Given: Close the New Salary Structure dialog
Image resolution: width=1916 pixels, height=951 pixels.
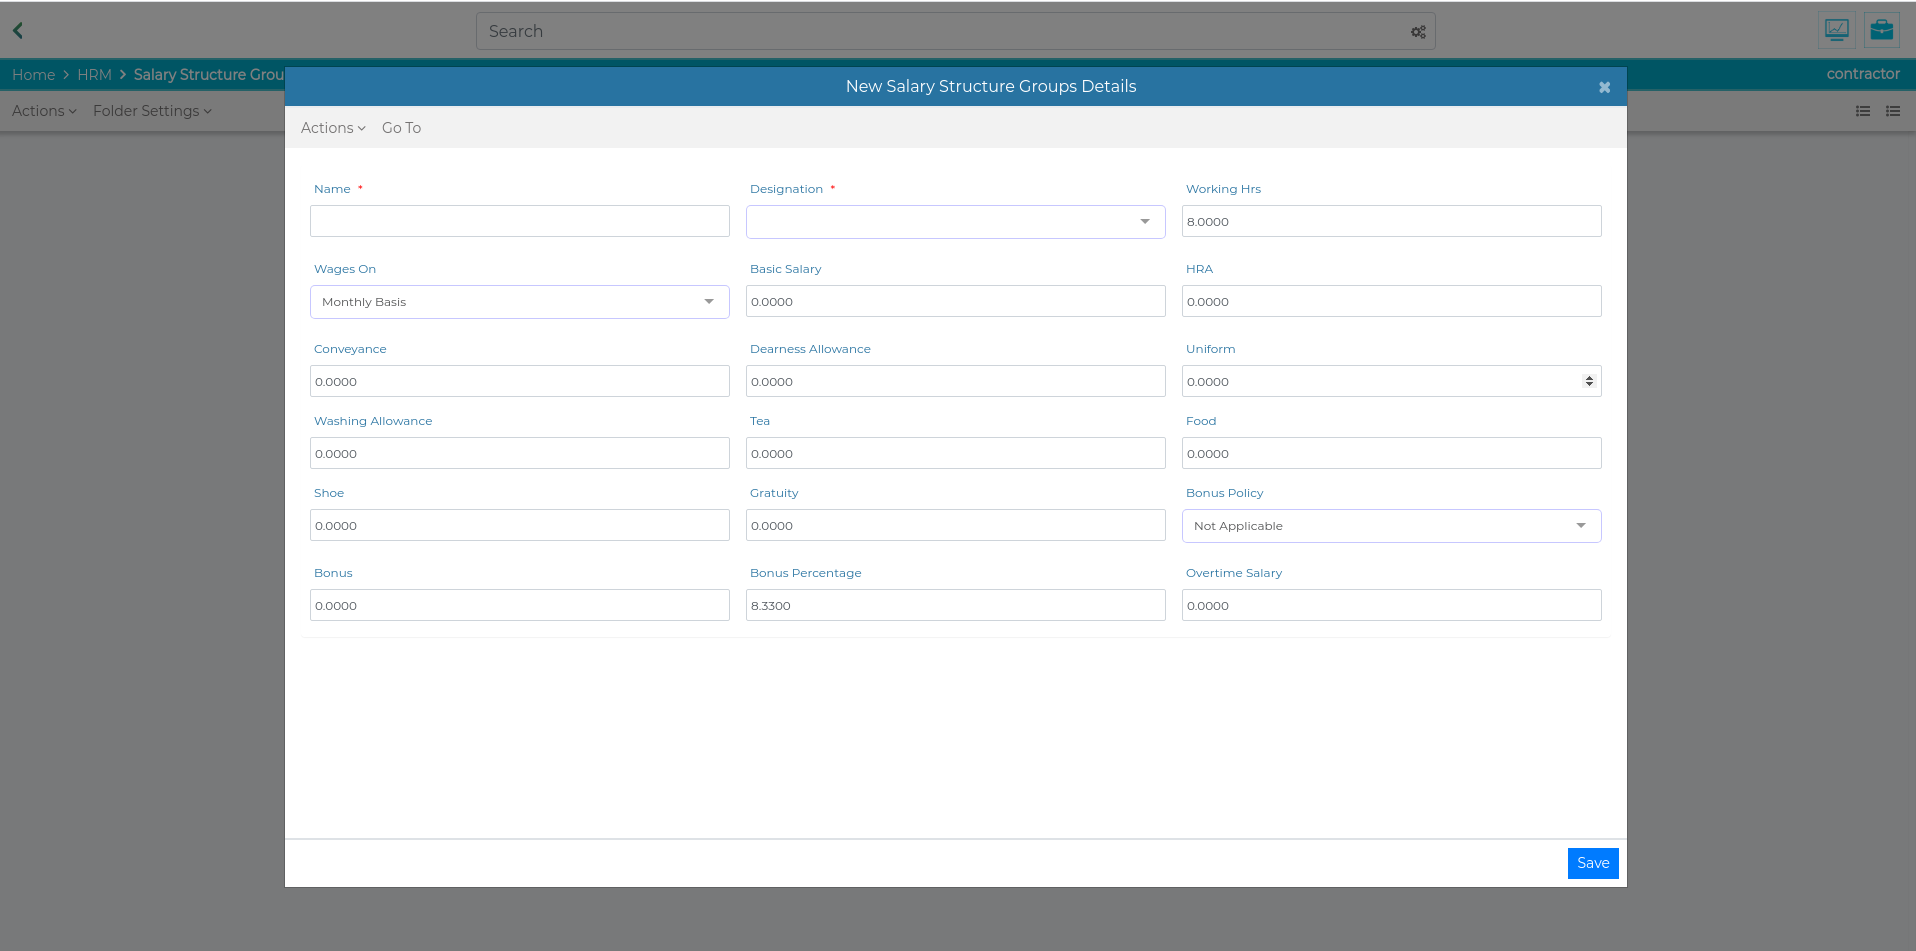Looking at the screenshot, I should point(1604,87).
